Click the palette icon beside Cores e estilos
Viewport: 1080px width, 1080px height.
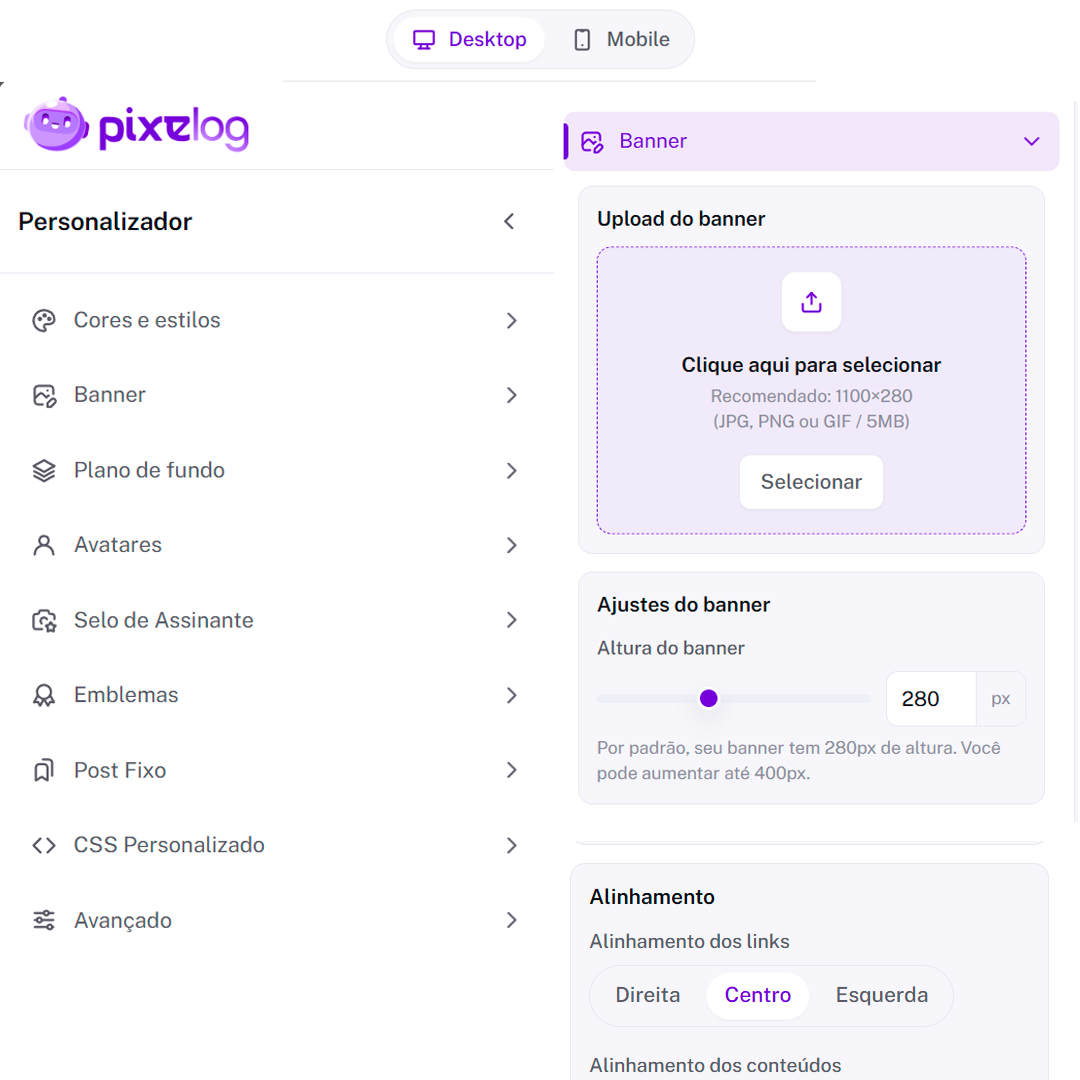44,321
